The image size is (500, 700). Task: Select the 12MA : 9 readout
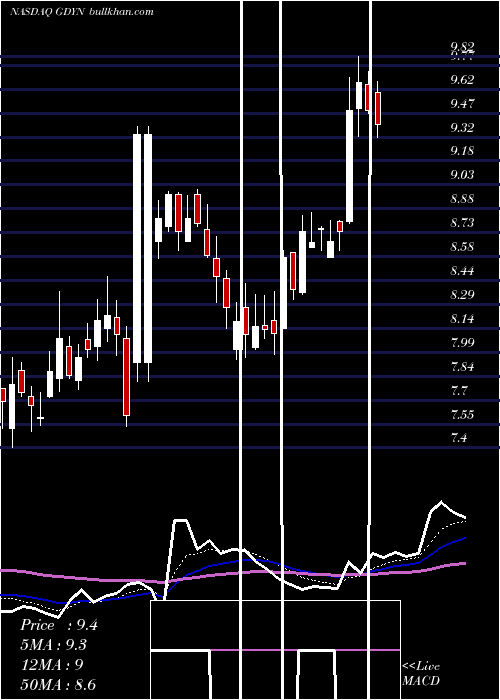coord(52,665)
